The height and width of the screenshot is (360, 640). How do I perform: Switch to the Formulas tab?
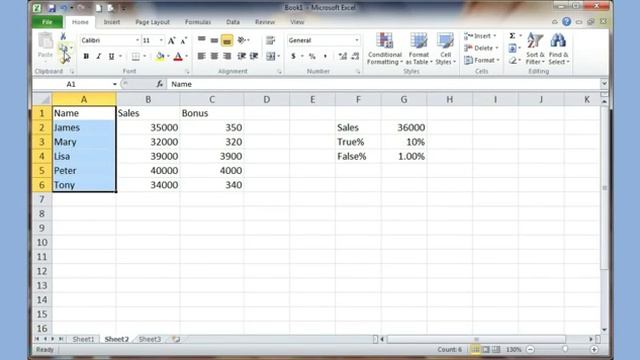pyautogui.click(x=198, y=22)
